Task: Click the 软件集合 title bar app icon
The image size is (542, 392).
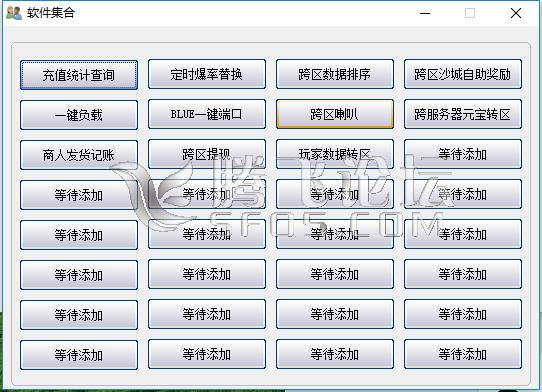Action: pyautogui.click(x=14, y=13)
